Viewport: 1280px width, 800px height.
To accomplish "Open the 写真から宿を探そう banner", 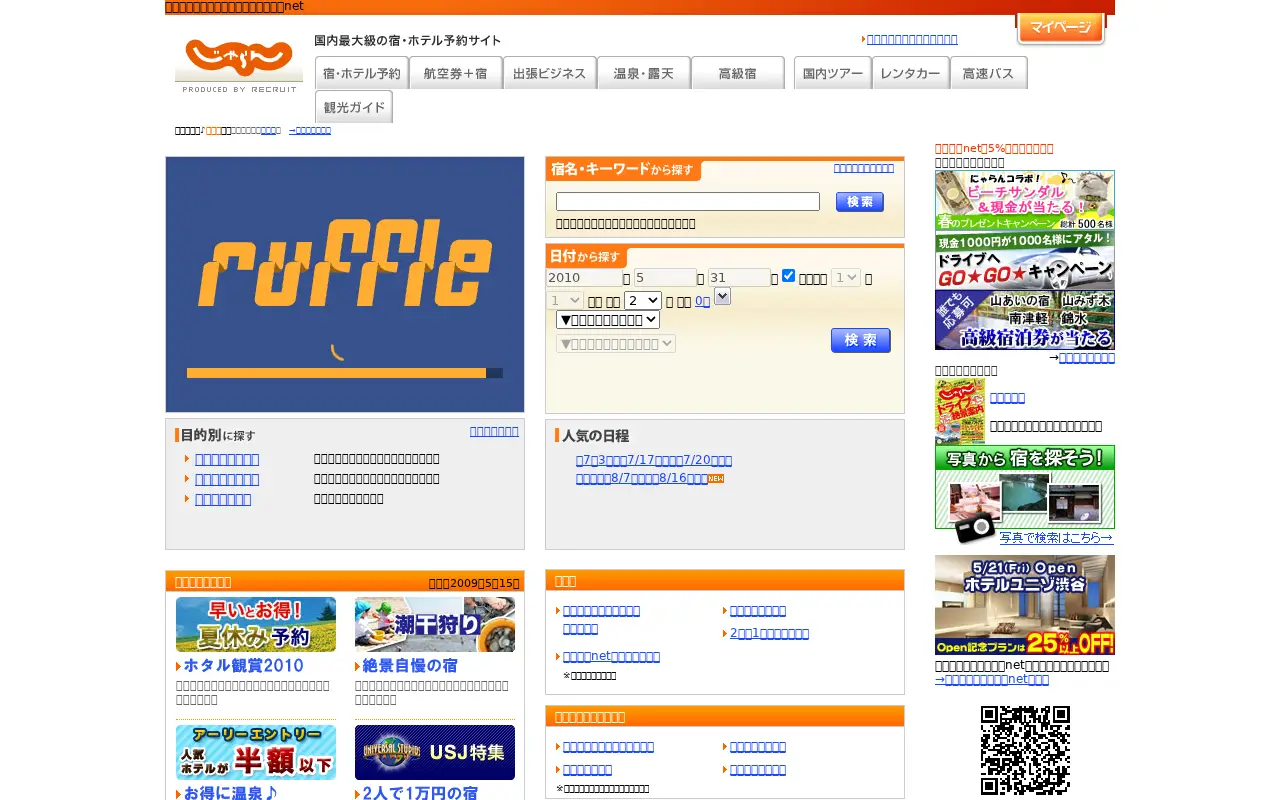I will click(x=1025, y=487).
